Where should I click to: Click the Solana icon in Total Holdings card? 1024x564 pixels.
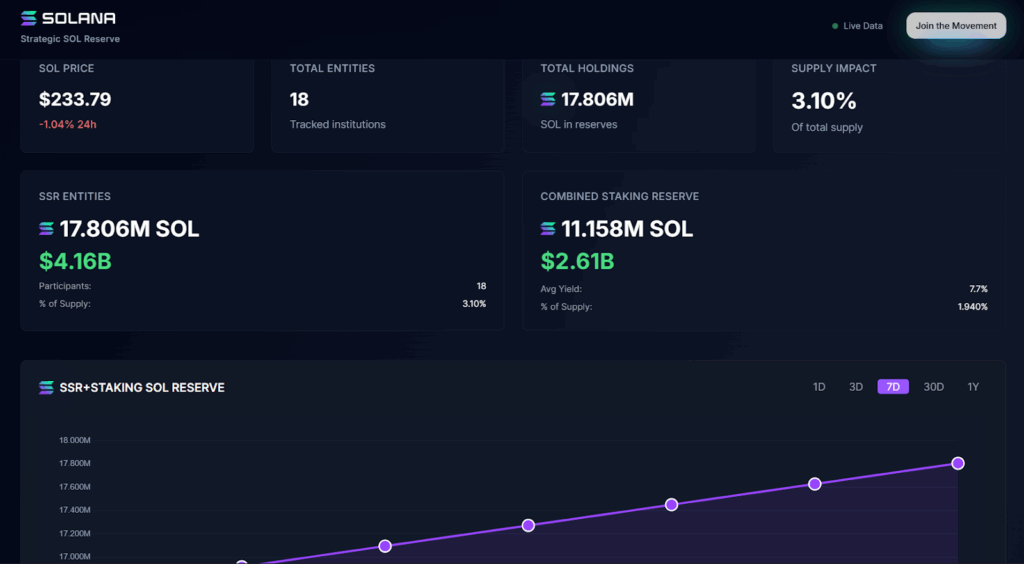pos(548,99)
